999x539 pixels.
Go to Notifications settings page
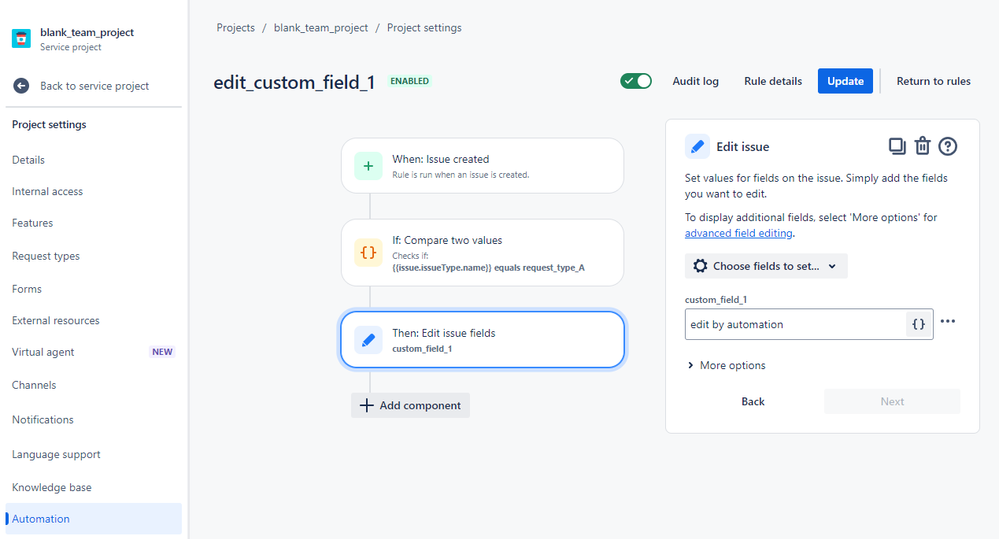(43, 420)
